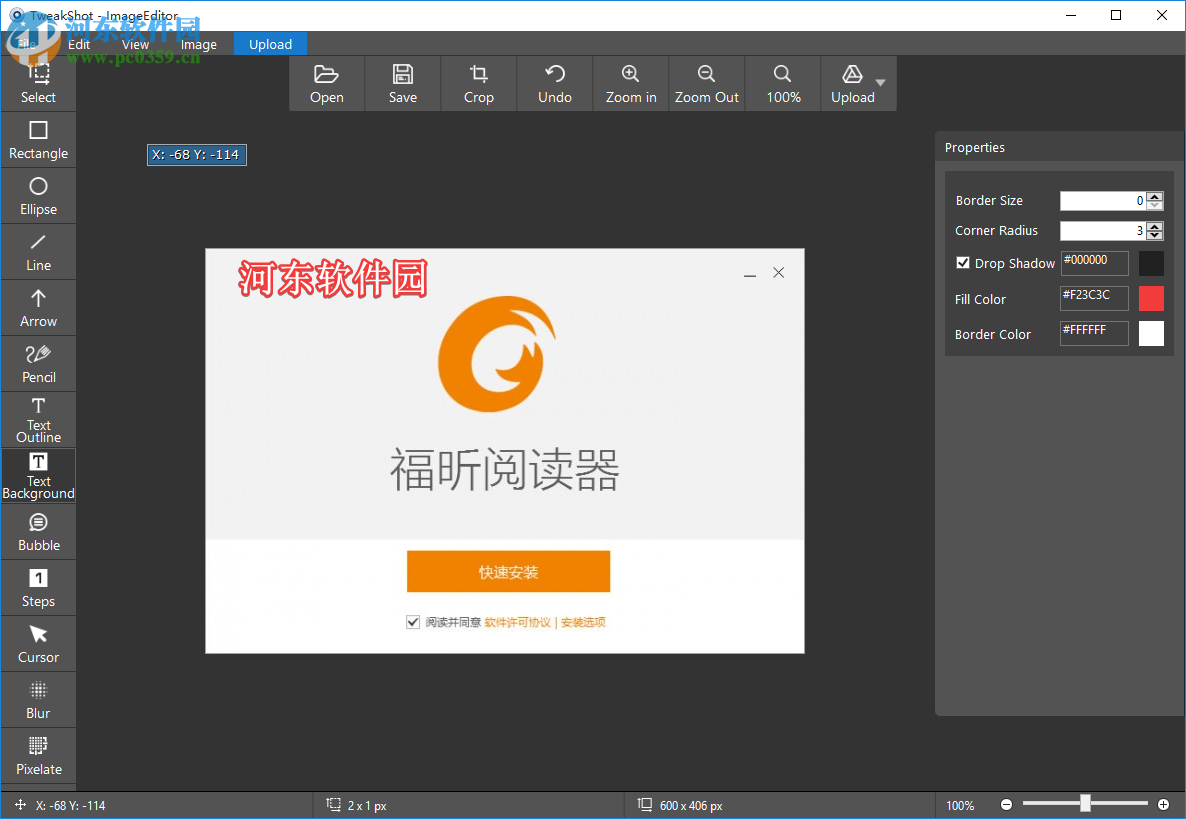Image resolution: width=1186 pixels, height=819 pixels.
Task: Click the blue Upload button
Action: [x=269, y=44]
